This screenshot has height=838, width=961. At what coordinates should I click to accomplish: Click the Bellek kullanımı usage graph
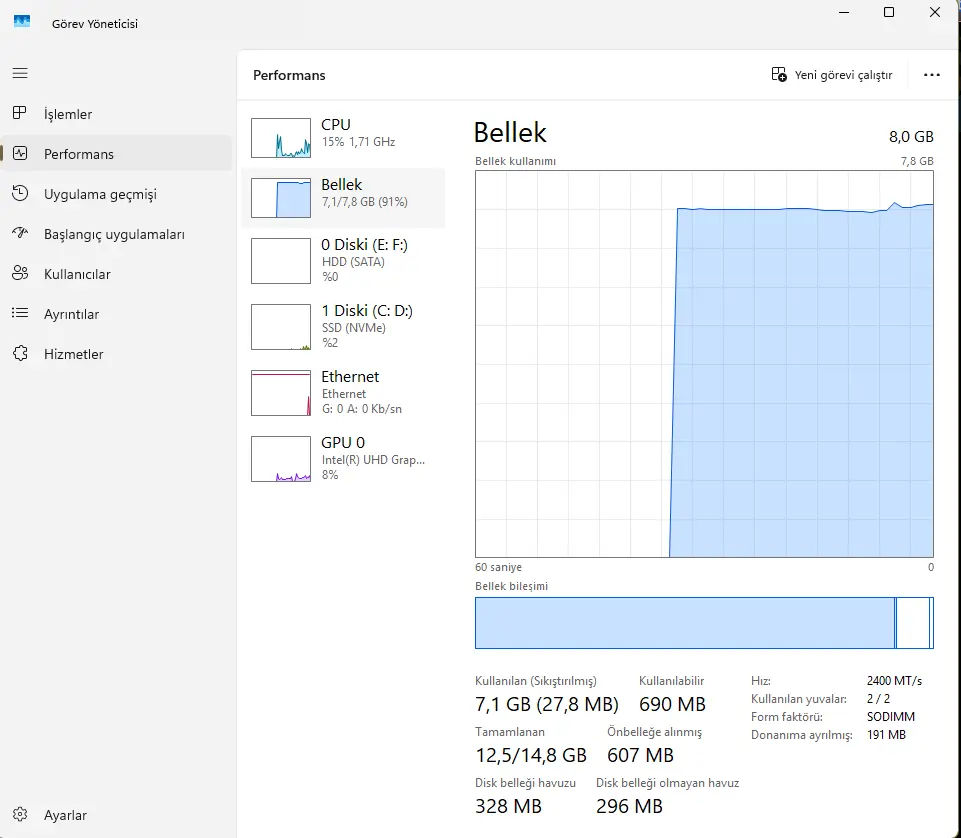click(704, 364)
